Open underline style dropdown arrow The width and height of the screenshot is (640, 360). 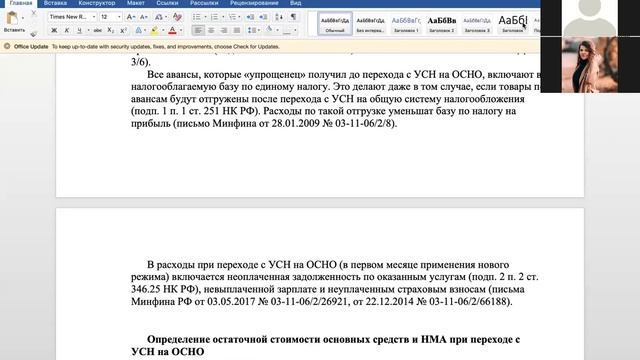[x=88, y=30]
